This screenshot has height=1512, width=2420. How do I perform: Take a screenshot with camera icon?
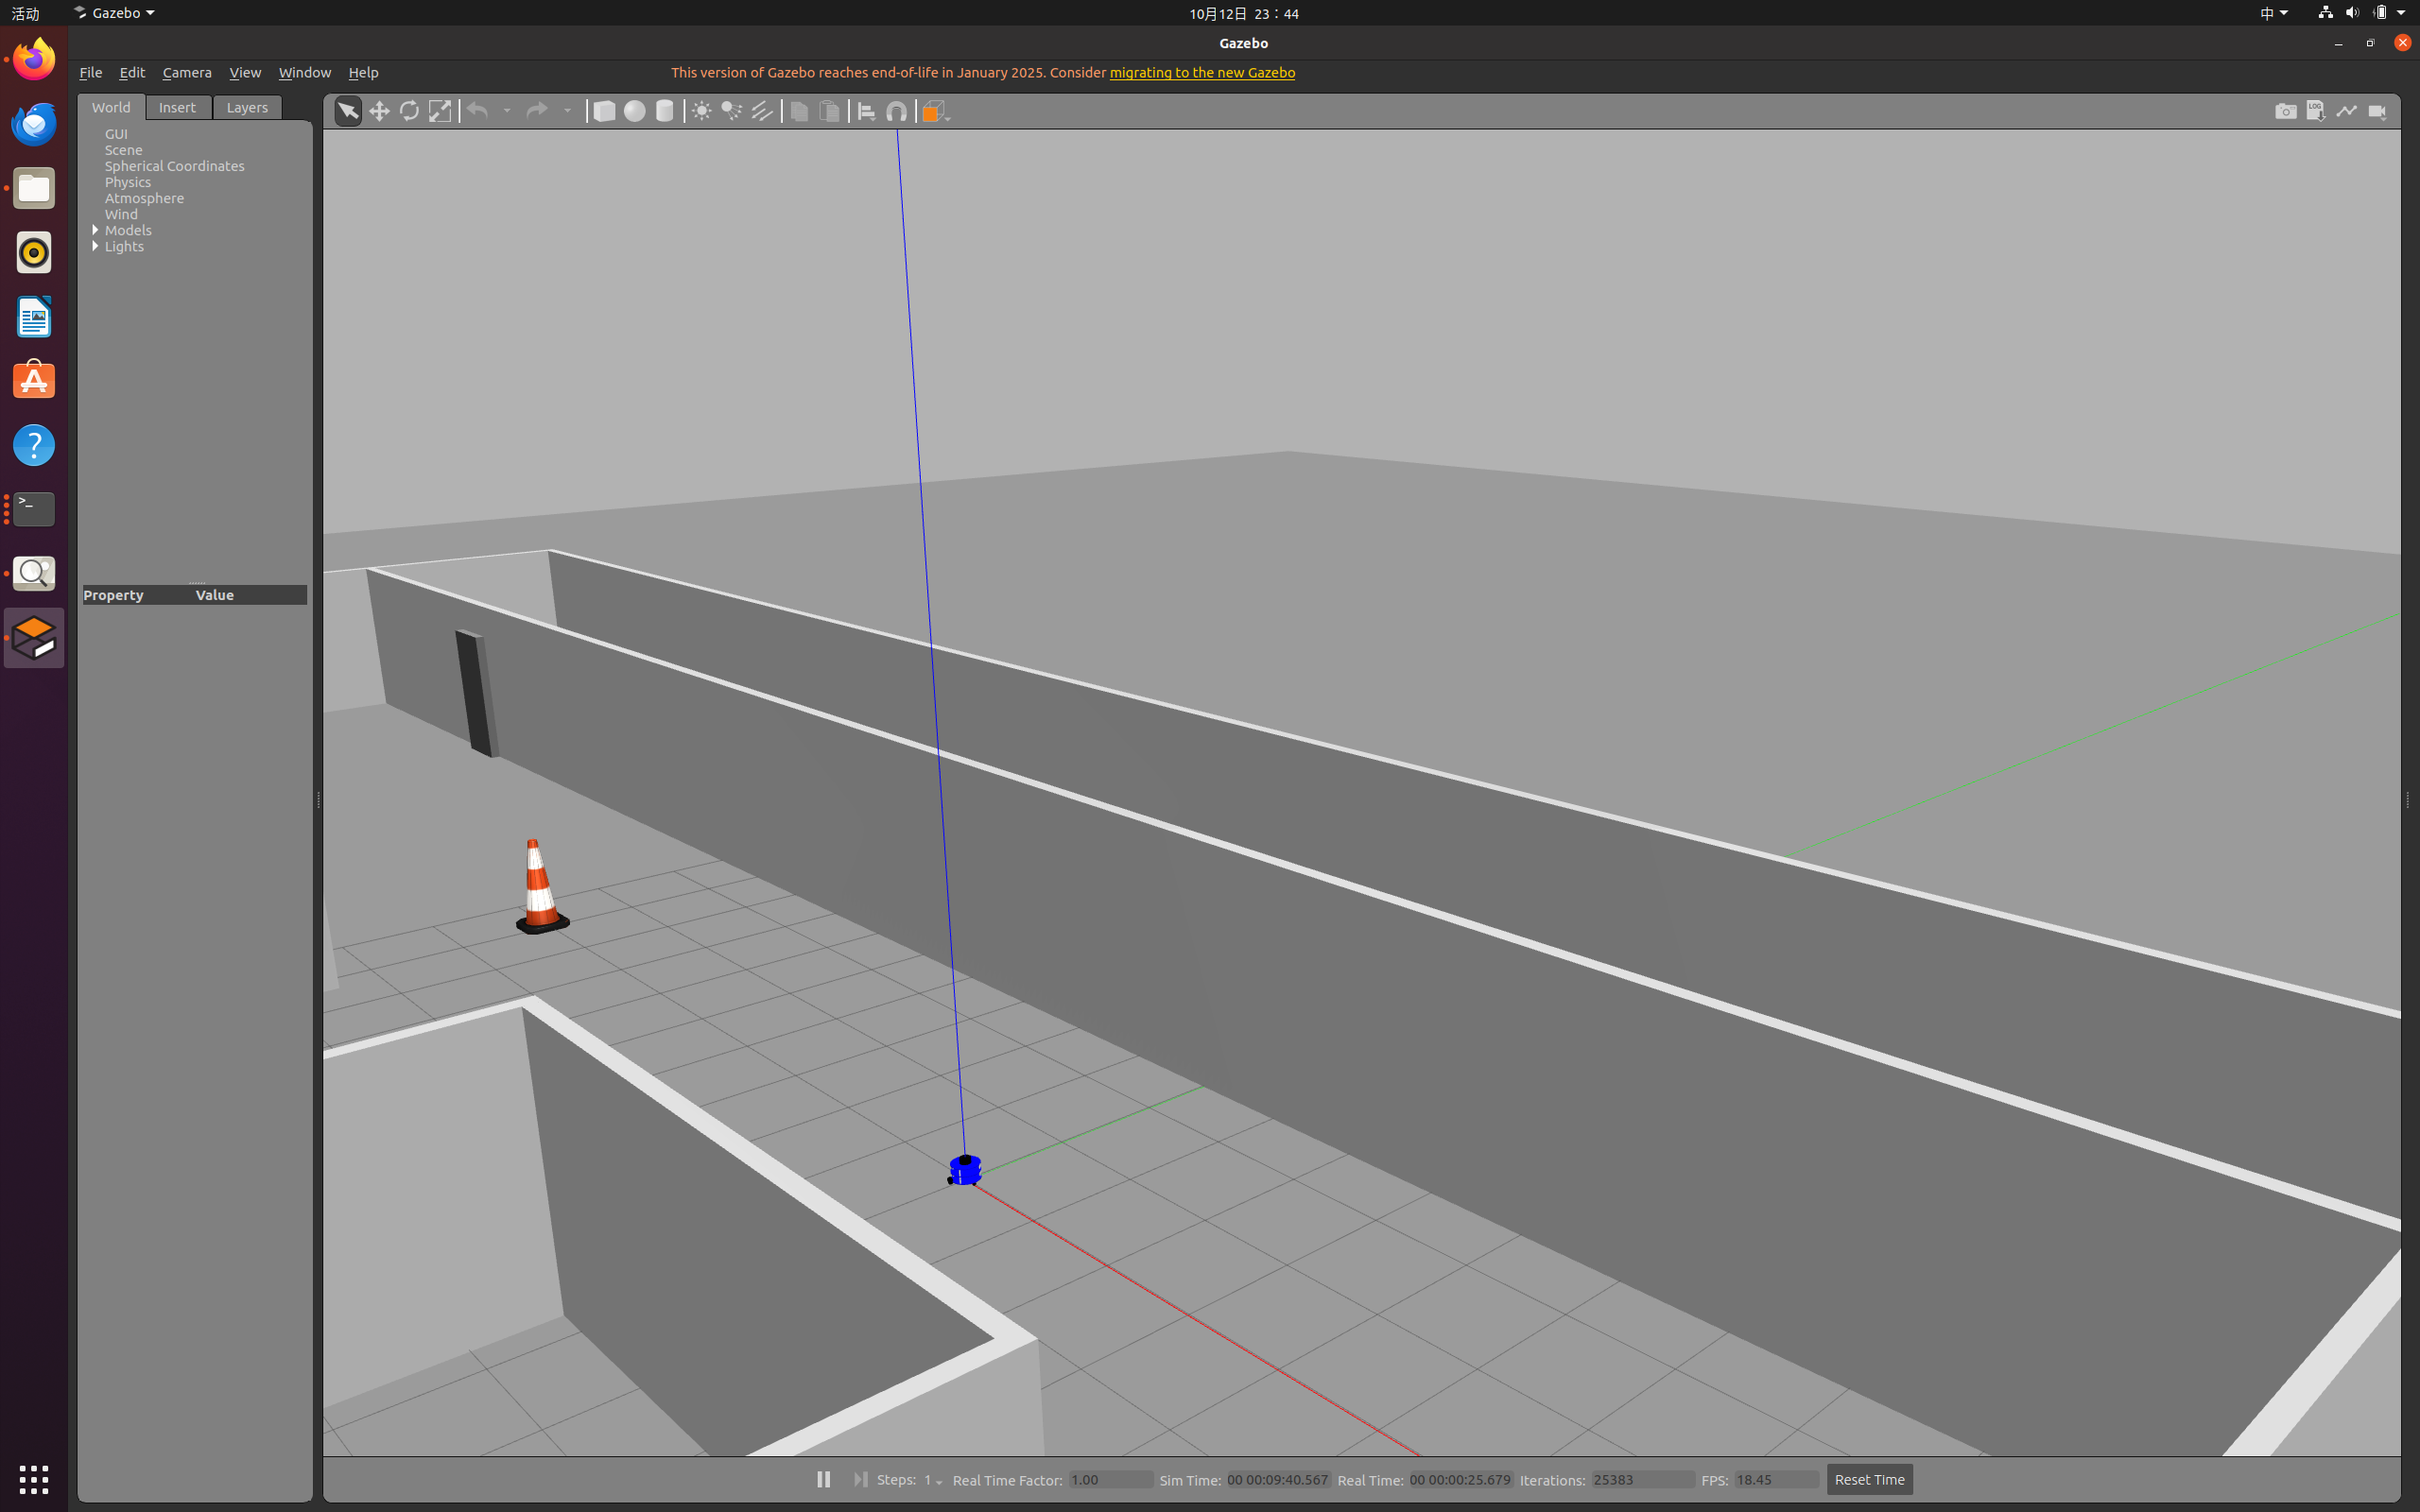pyautogui.click(x=2286, y=111)
